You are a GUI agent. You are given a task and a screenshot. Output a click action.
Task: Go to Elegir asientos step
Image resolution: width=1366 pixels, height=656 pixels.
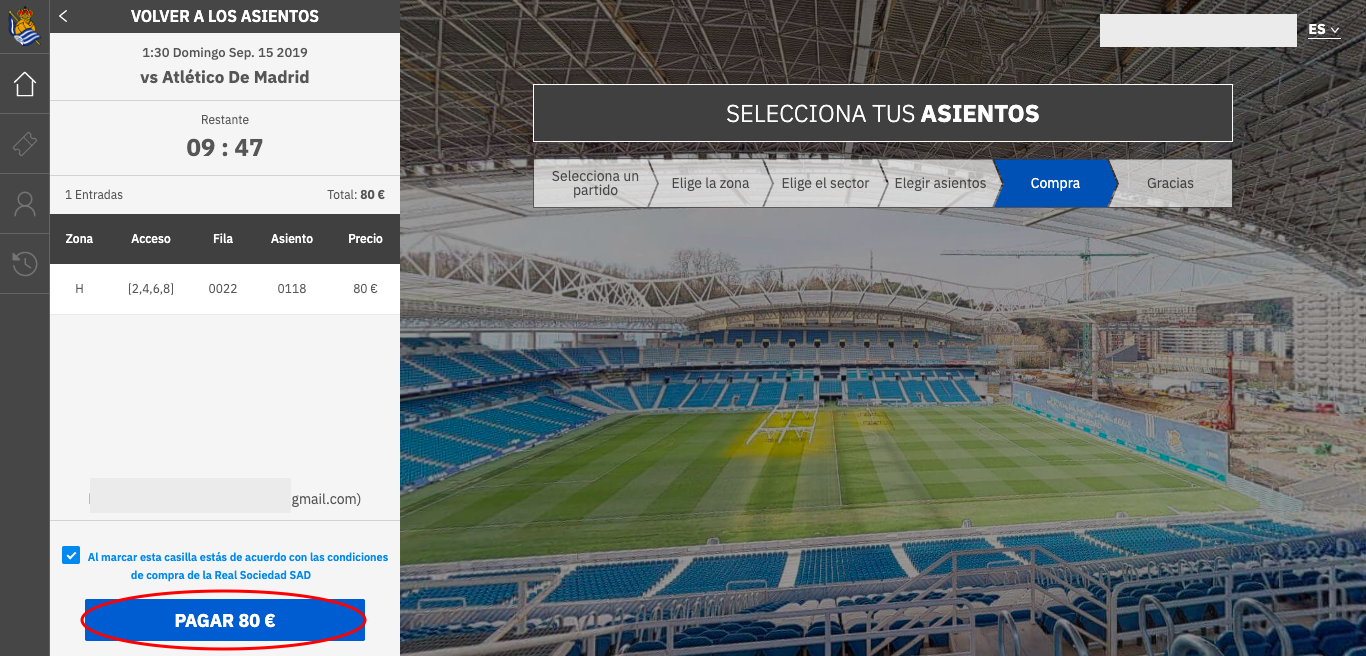click(x=940, y=183)
